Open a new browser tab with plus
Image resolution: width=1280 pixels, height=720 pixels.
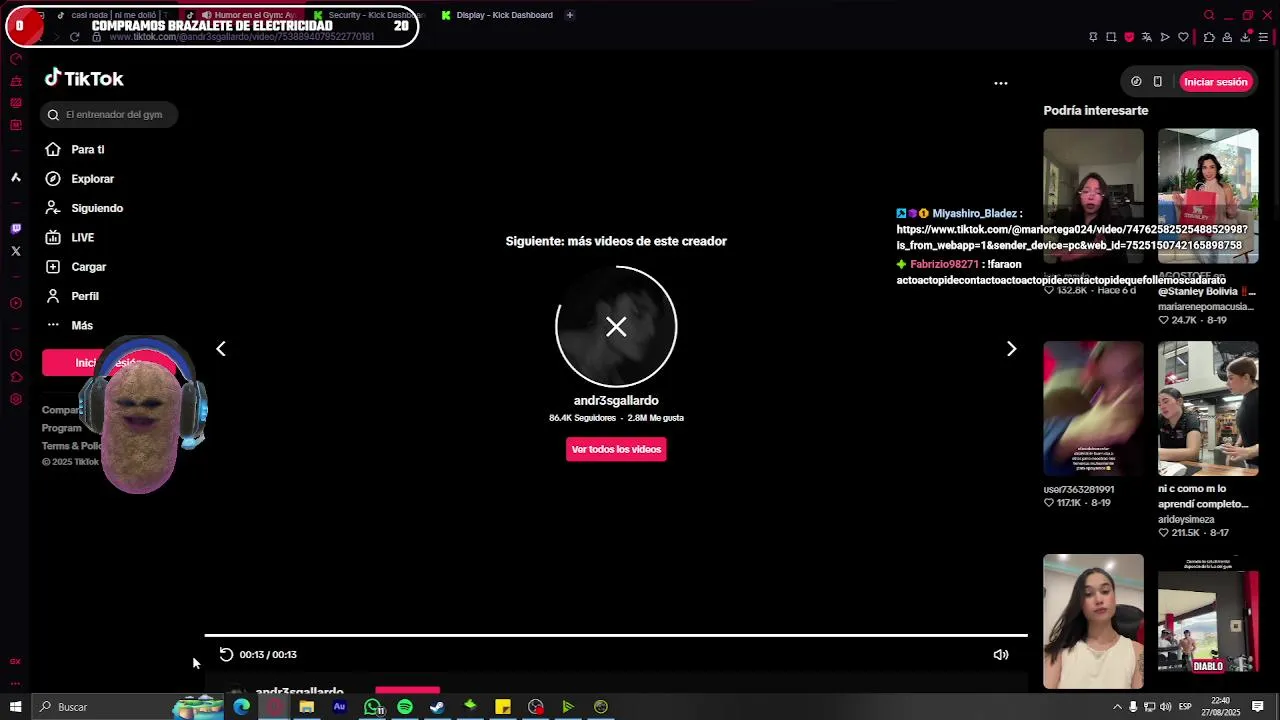click(x=570, y=15)
